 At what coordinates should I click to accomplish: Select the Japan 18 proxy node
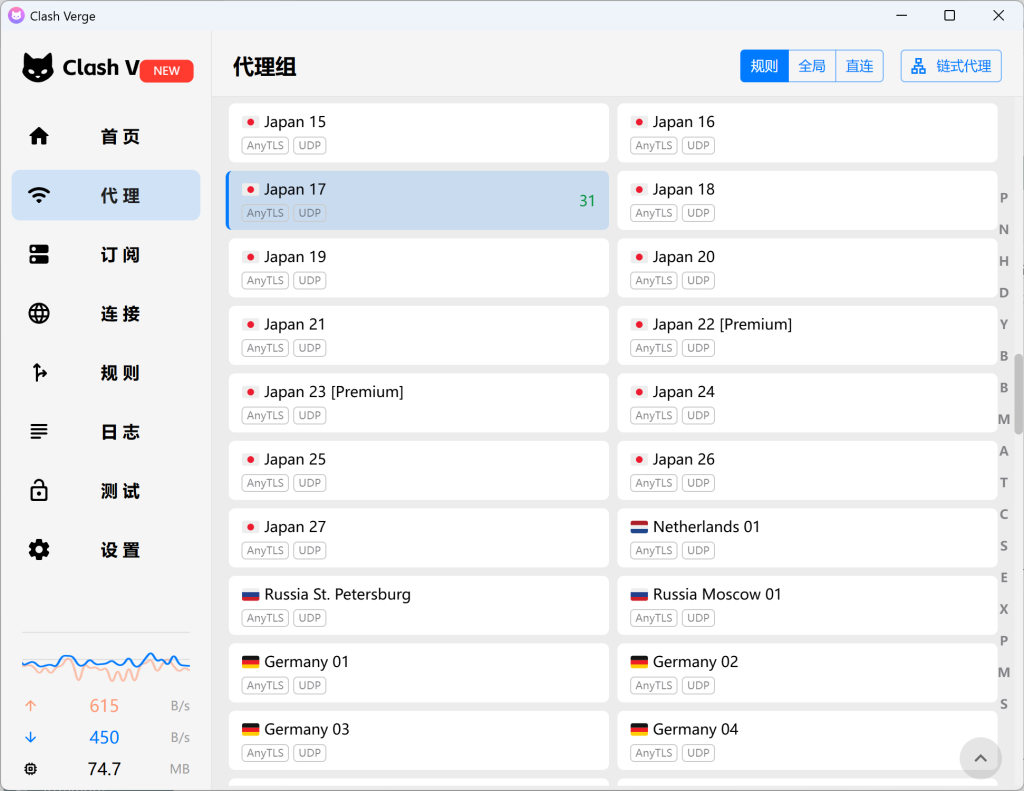coord(807,200)
